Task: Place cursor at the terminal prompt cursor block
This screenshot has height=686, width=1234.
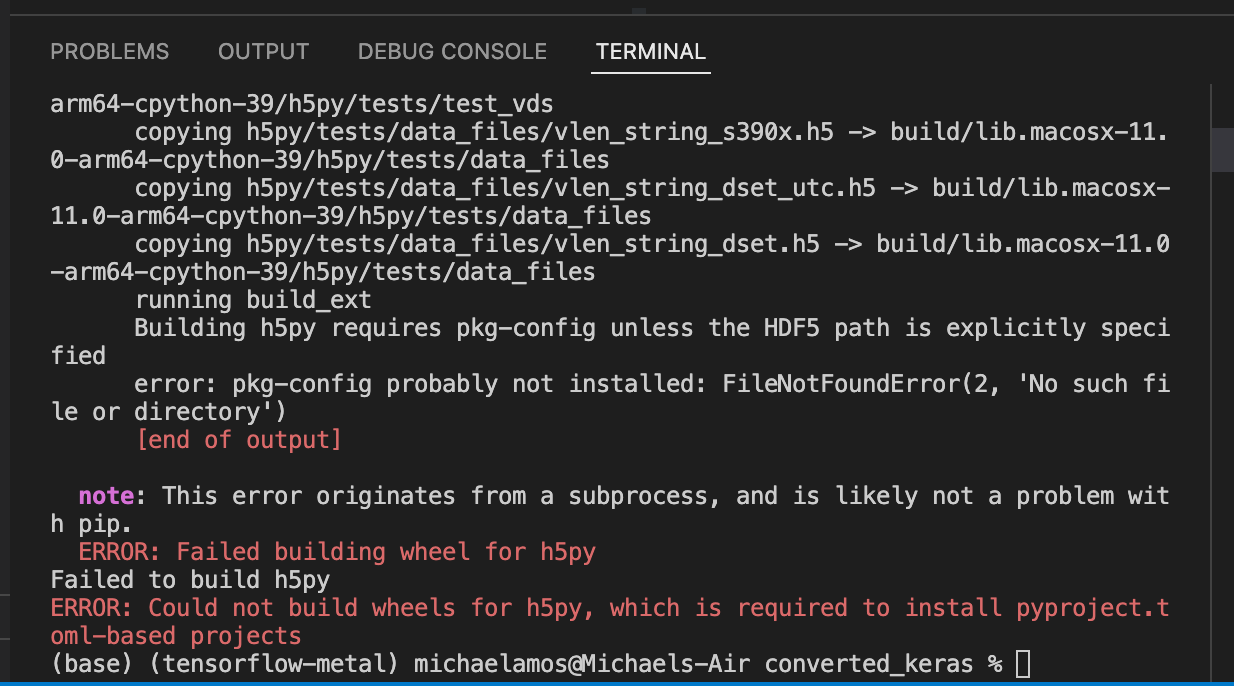Action: (x=1022, y=664)
